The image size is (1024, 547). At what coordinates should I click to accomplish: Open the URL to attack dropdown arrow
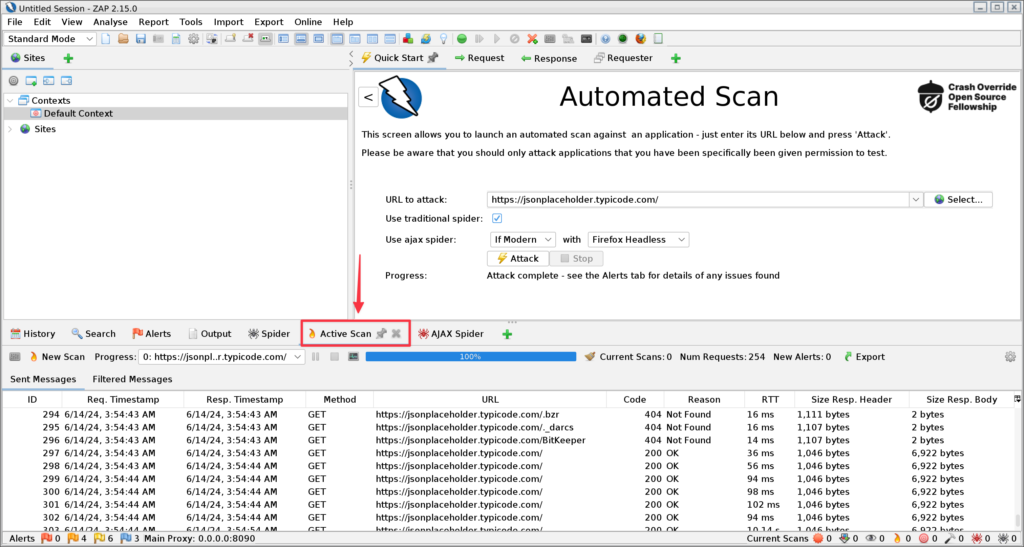916,200
